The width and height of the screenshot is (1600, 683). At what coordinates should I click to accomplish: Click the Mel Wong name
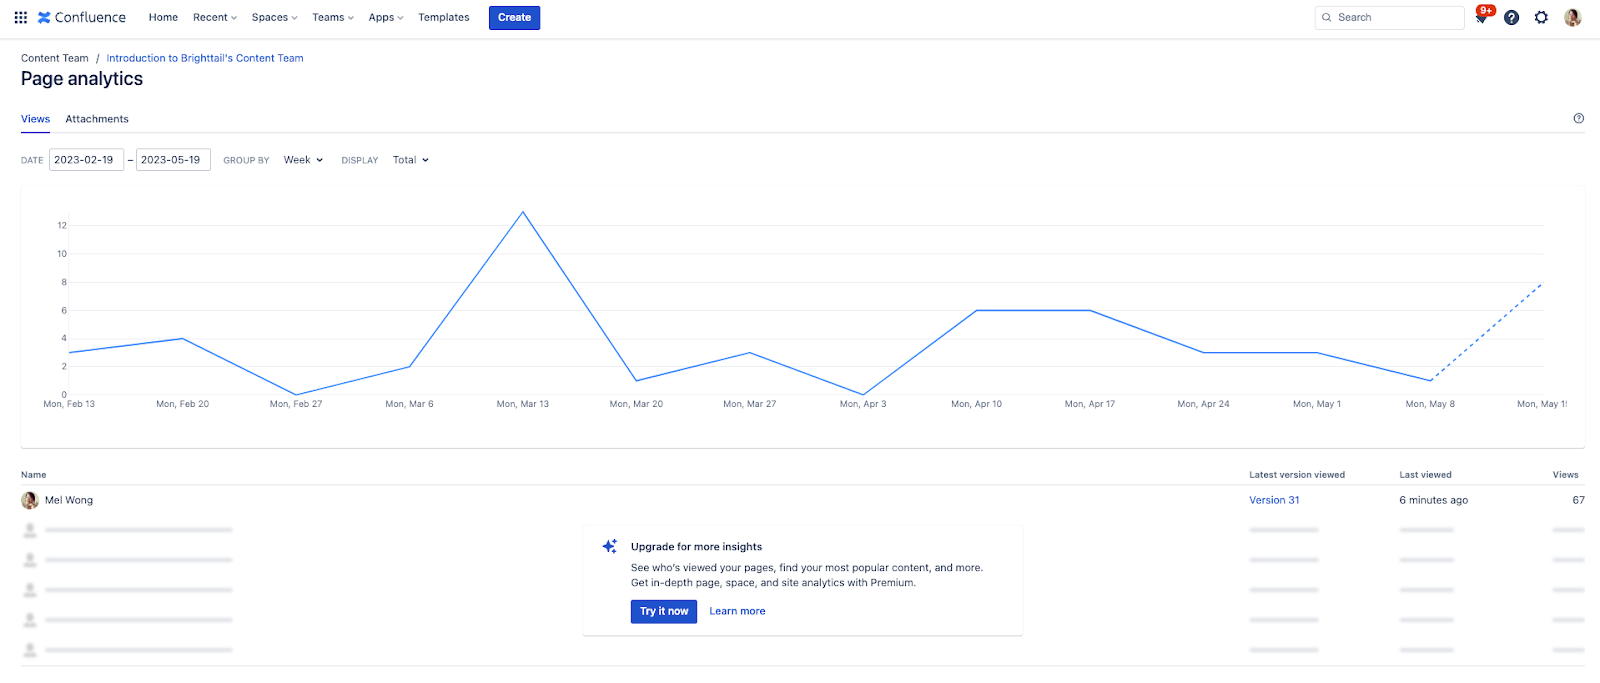tap(69, 500)
